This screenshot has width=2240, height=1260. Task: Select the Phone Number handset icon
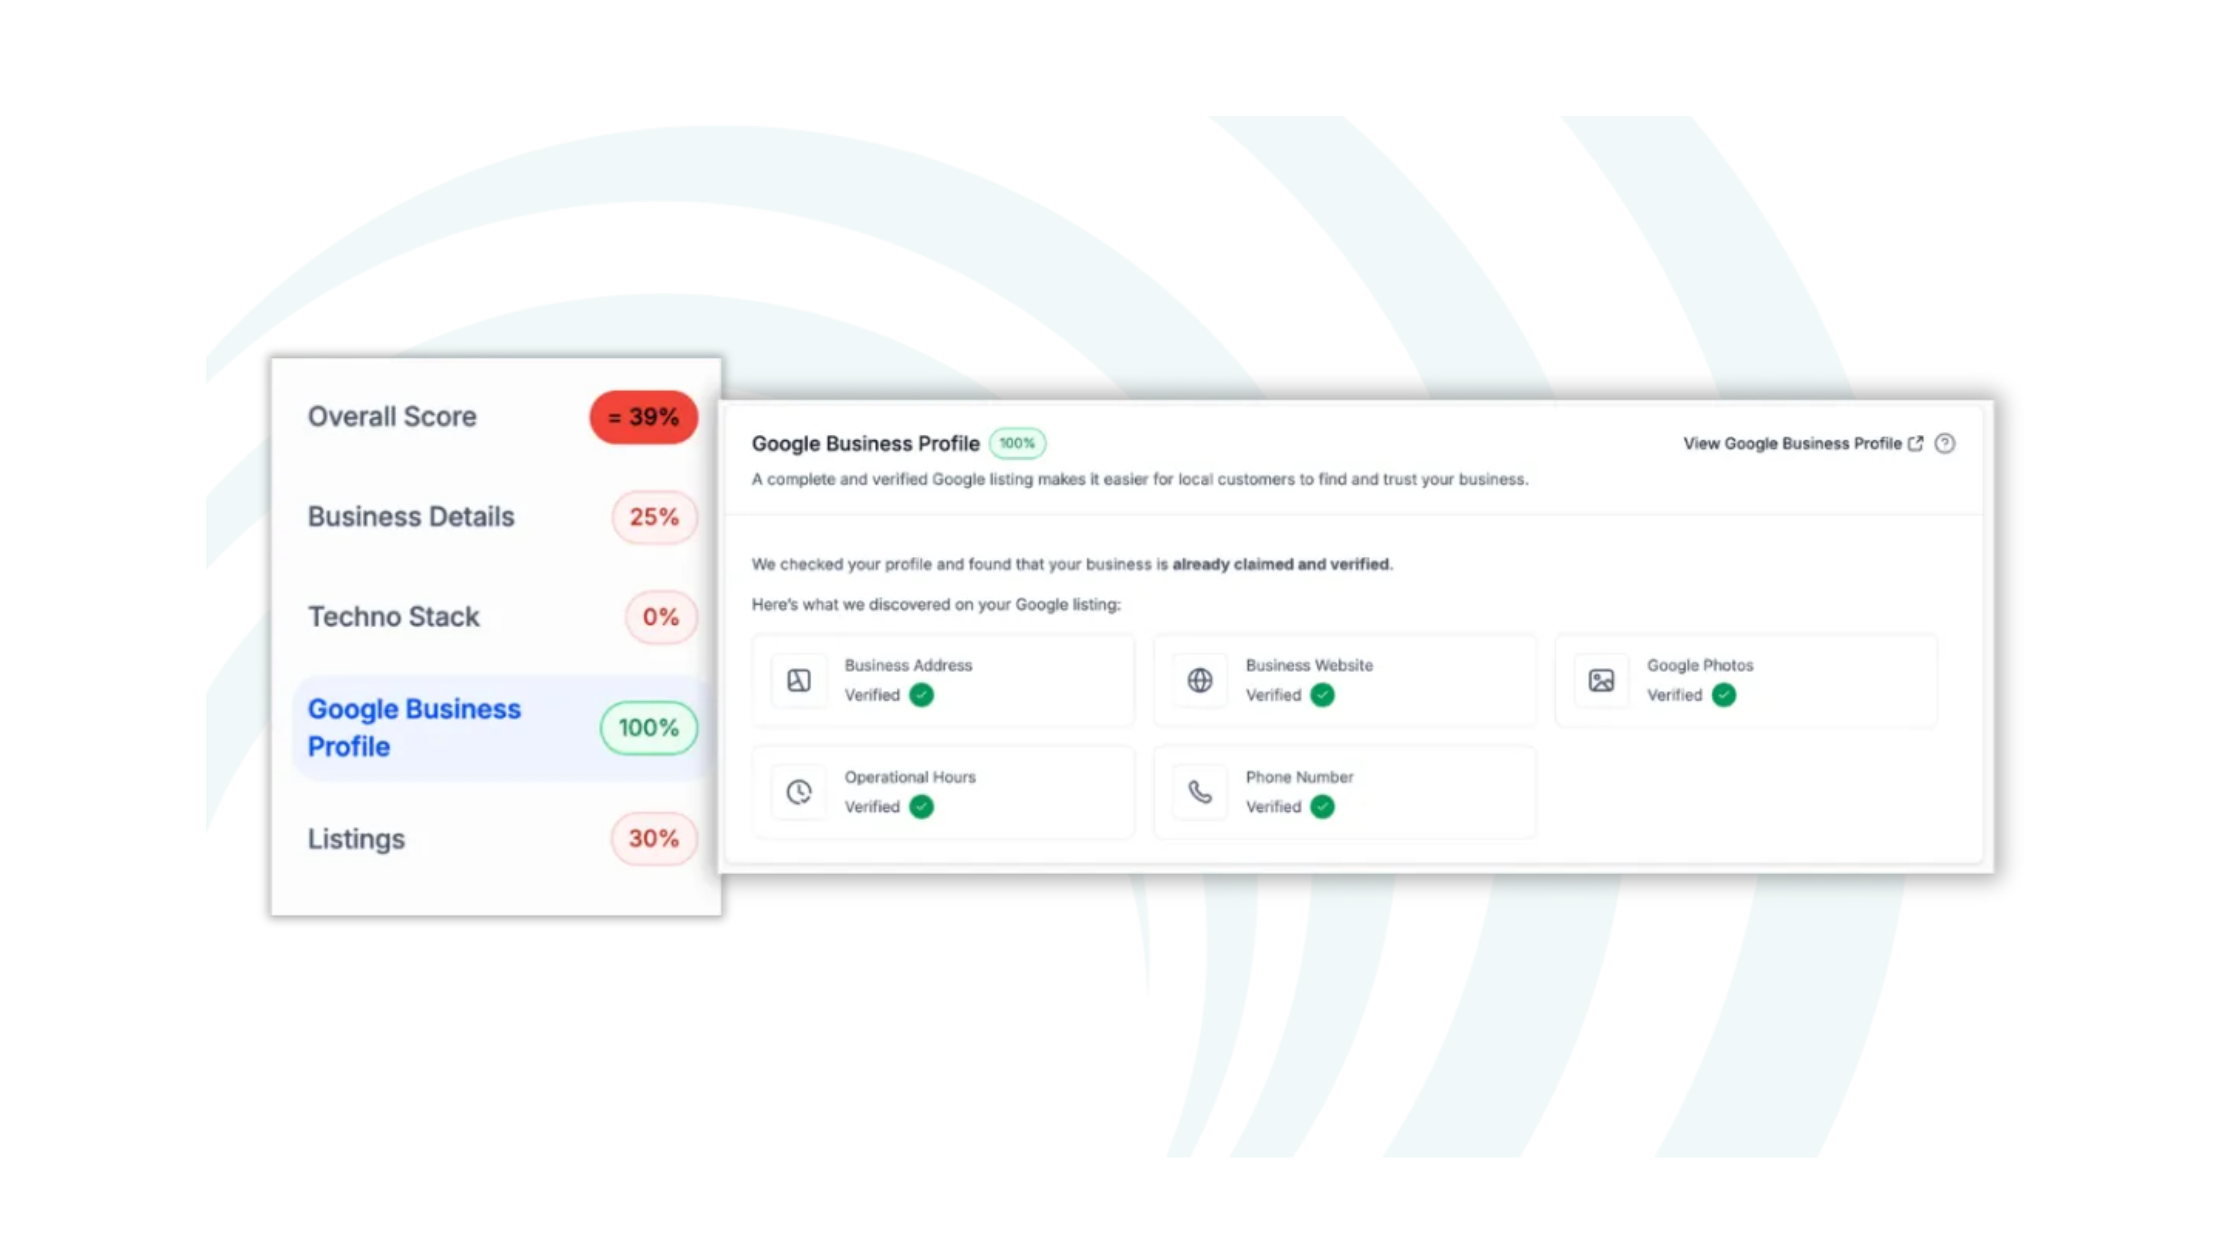coord(1198,791)
